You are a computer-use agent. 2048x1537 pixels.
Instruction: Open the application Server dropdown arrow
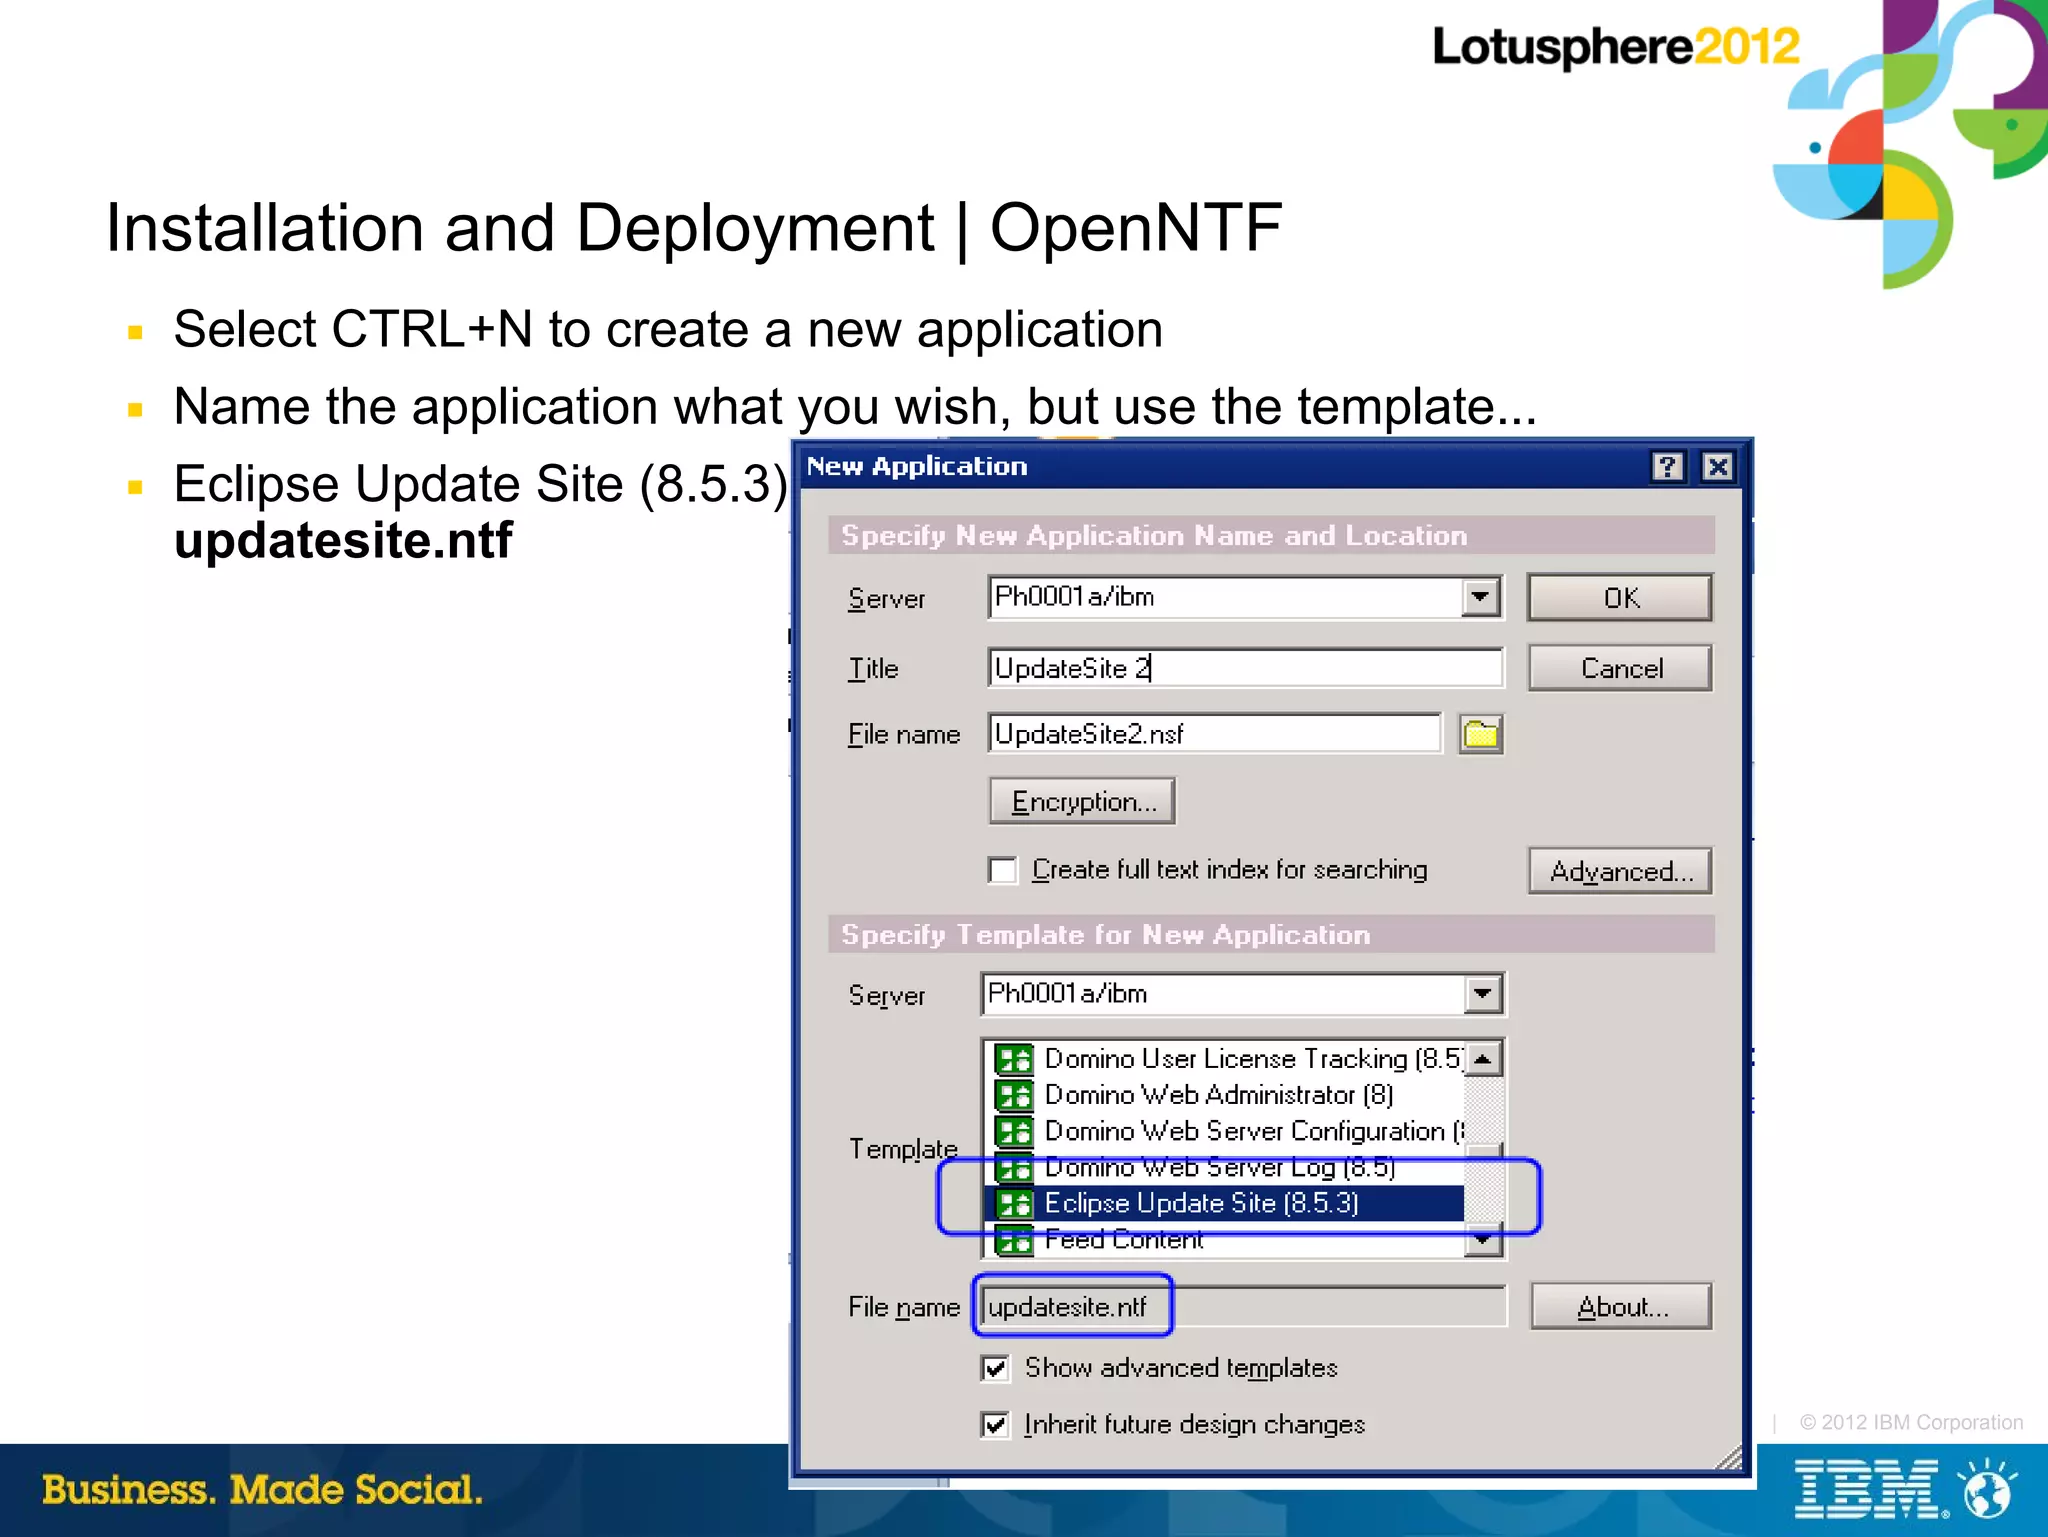[x=1480, y=597]
